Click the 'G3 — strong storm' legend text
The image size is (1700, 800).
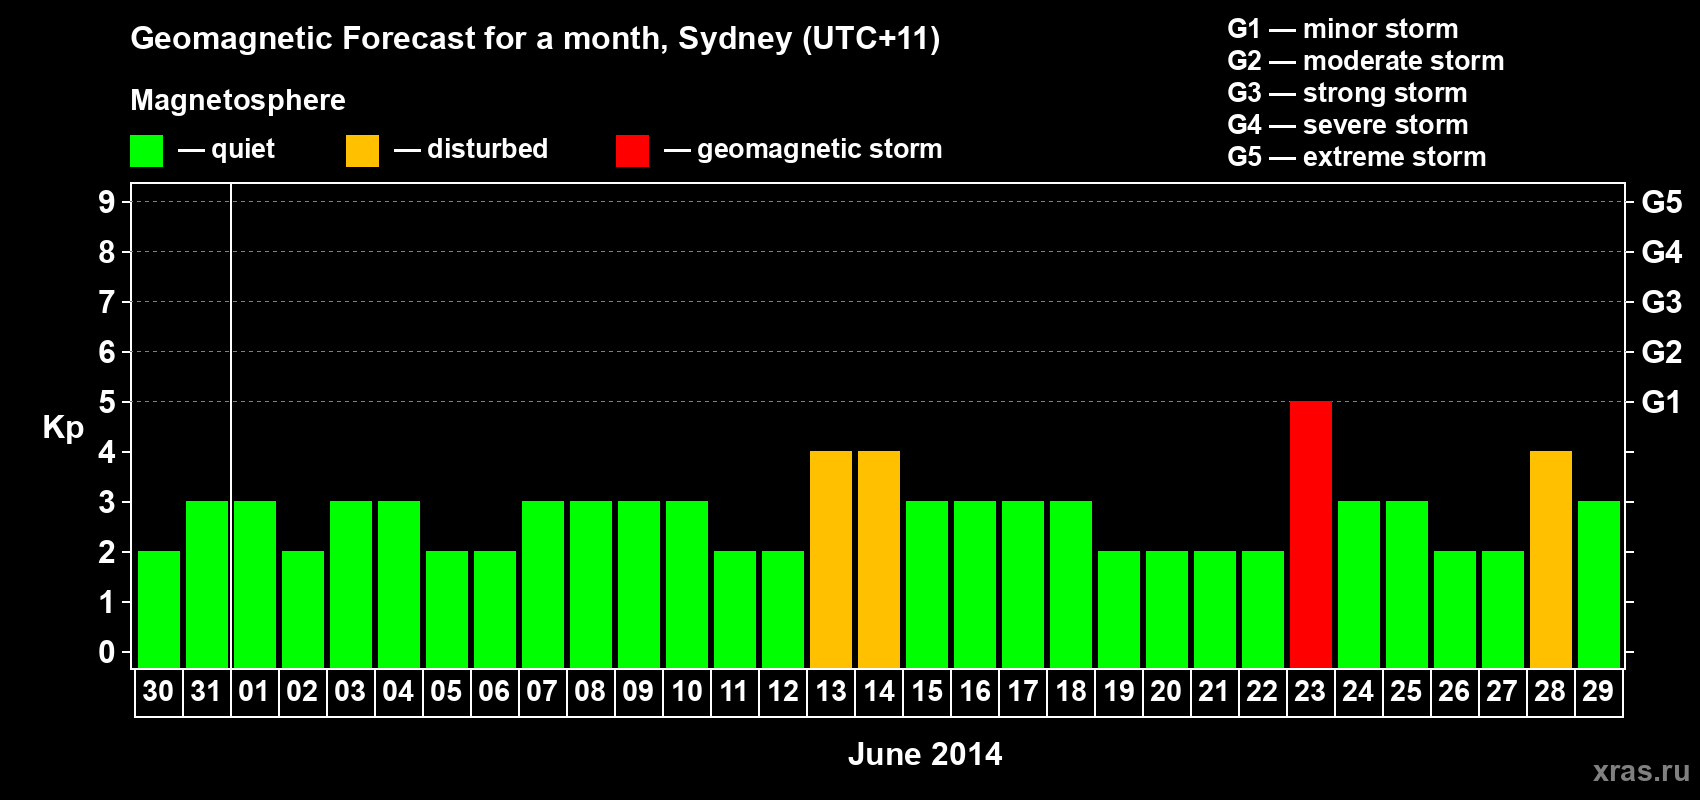pos(1347,93)
